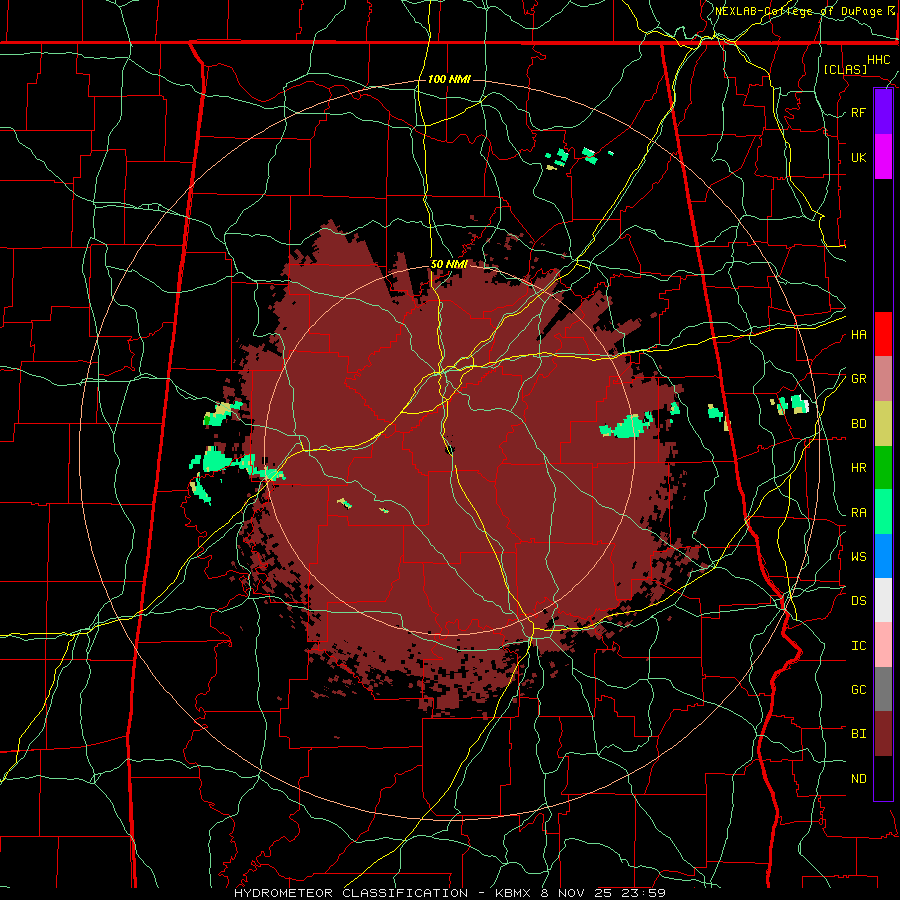
Task: Click the UK legend label
Action: click(858, 157)
